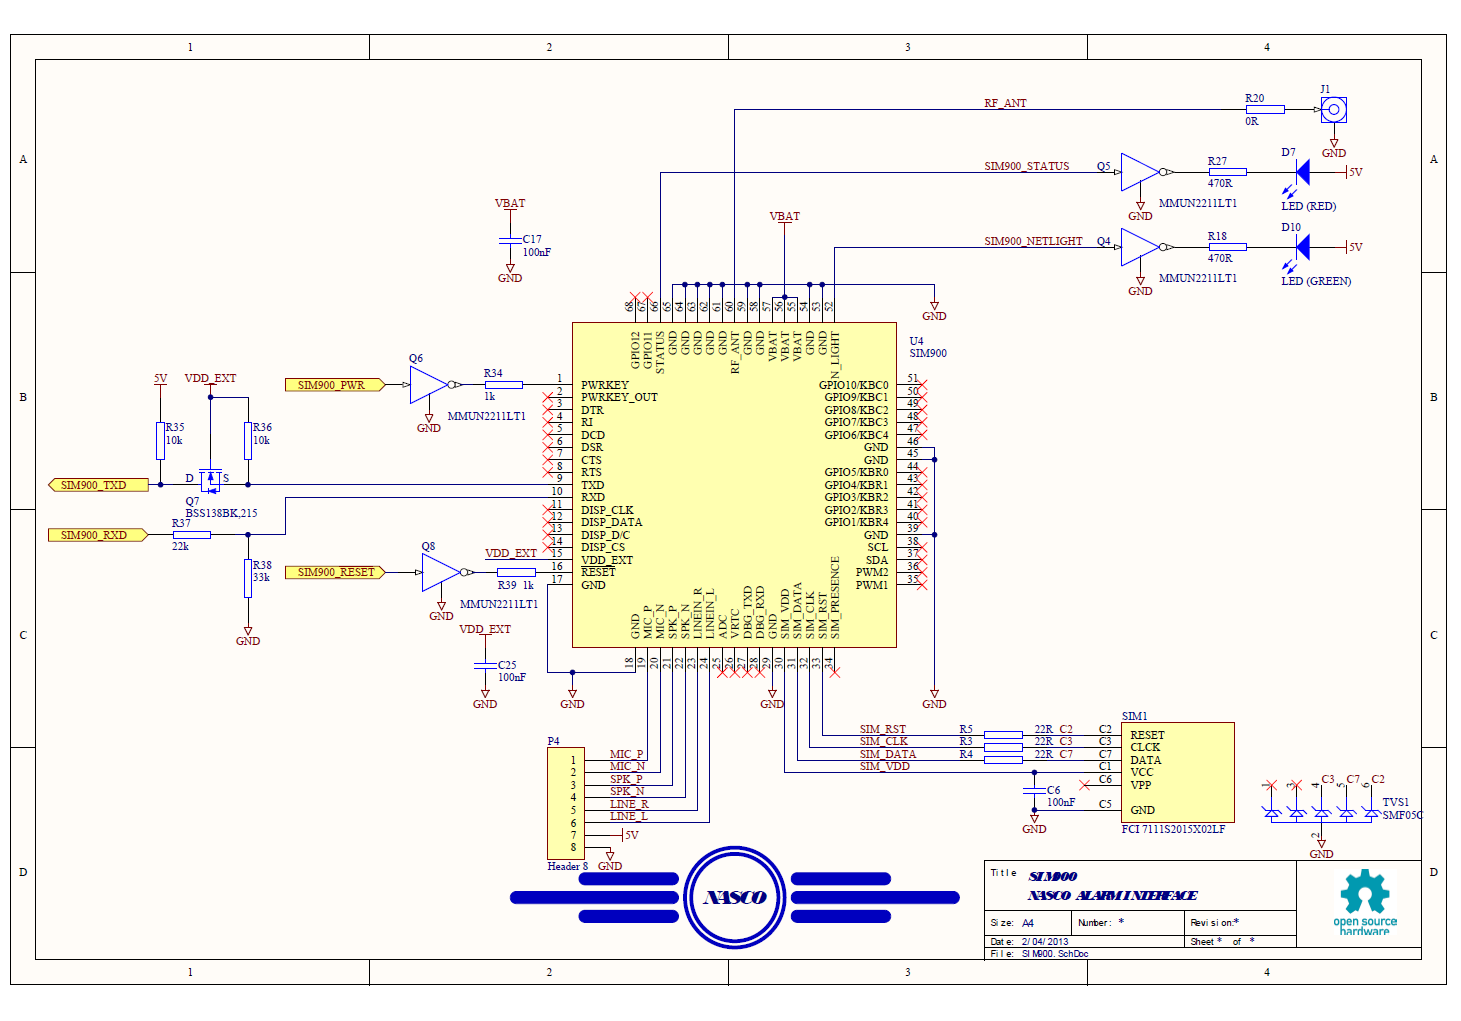Click resistor R20 on the RF_ANT line
Viewport: 1461px width, 1021px height.
click(1265, 109)
